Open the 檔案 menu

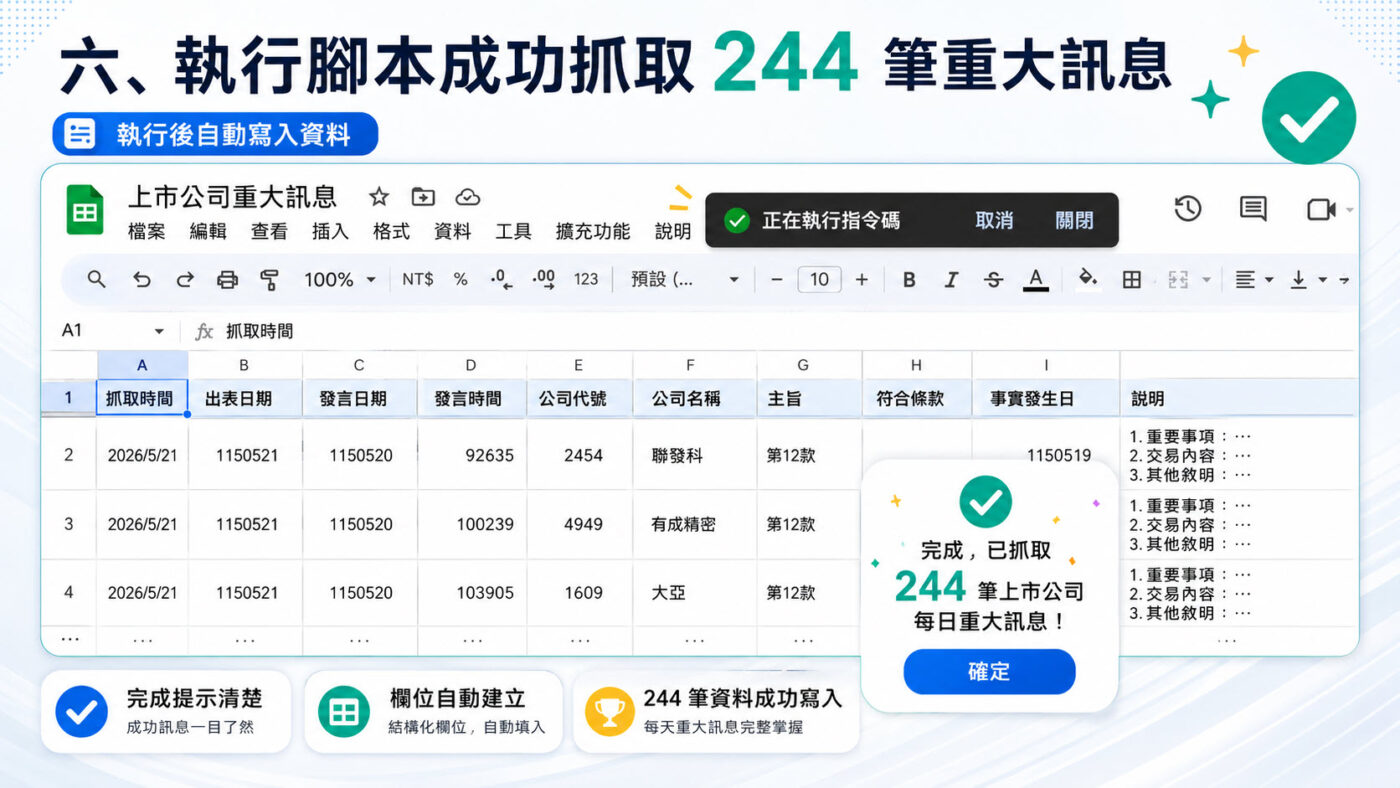(x=147, y=232)
